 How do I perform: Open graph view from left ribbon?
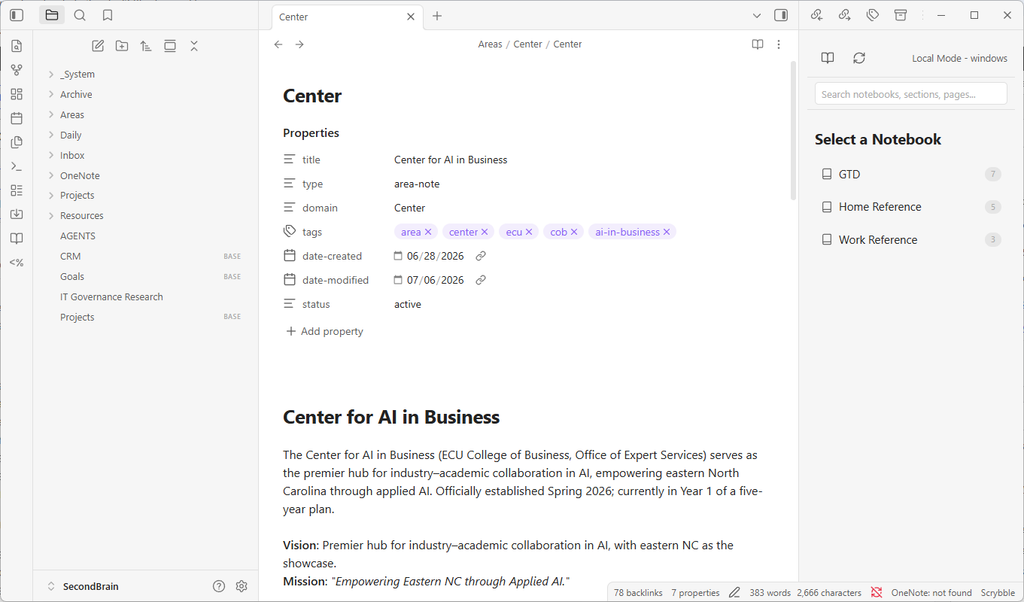pyautogui.click(x=17, y=70)
